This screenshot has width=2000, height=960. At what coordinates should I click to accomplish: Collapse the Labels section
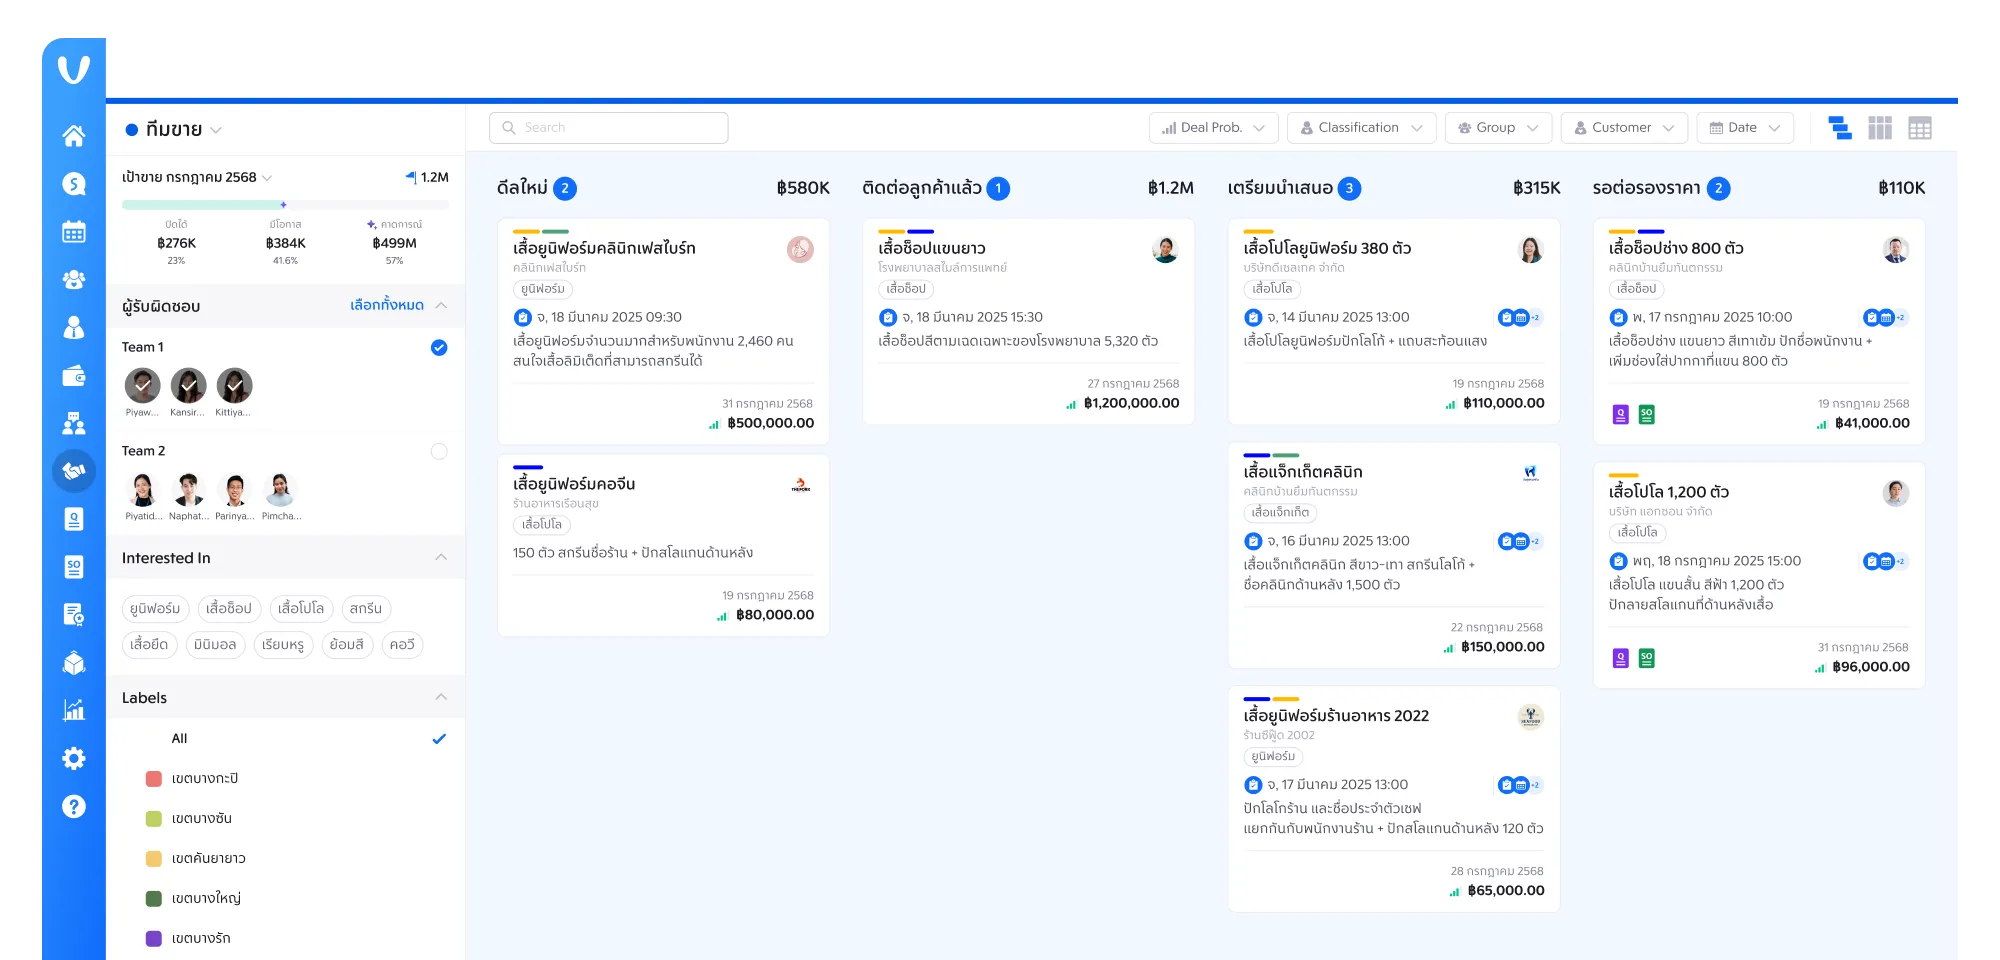coord(441,697)
